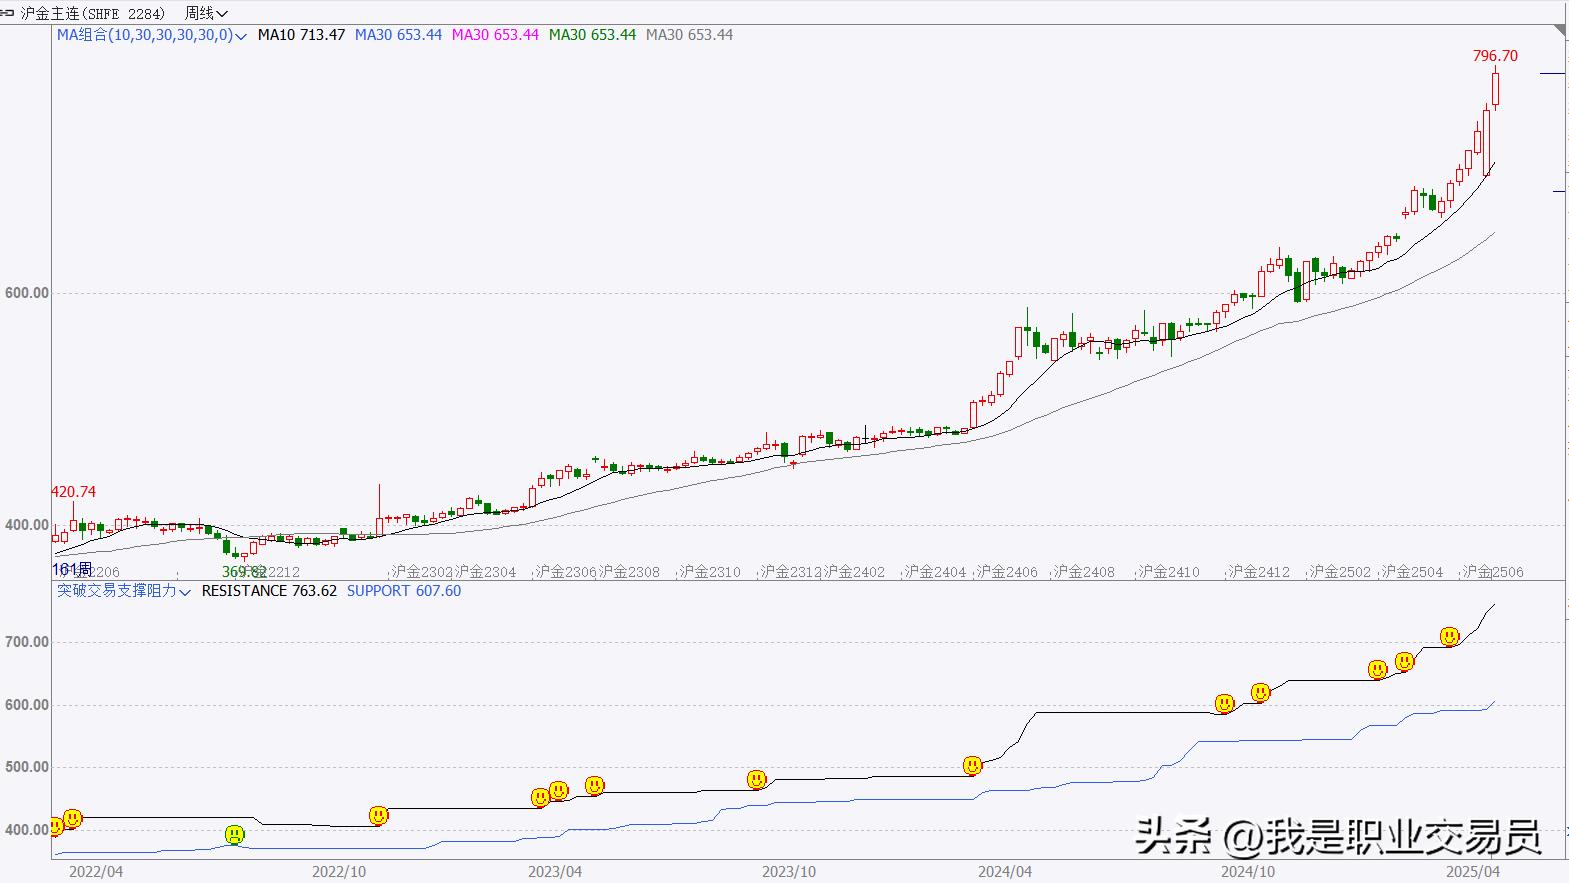The width and height of the screenshot is (1569, 883).
Task: Open the MA组合(10,30,30,30,30,0) indicator dropdown
Action: click(x=152, y=35)
